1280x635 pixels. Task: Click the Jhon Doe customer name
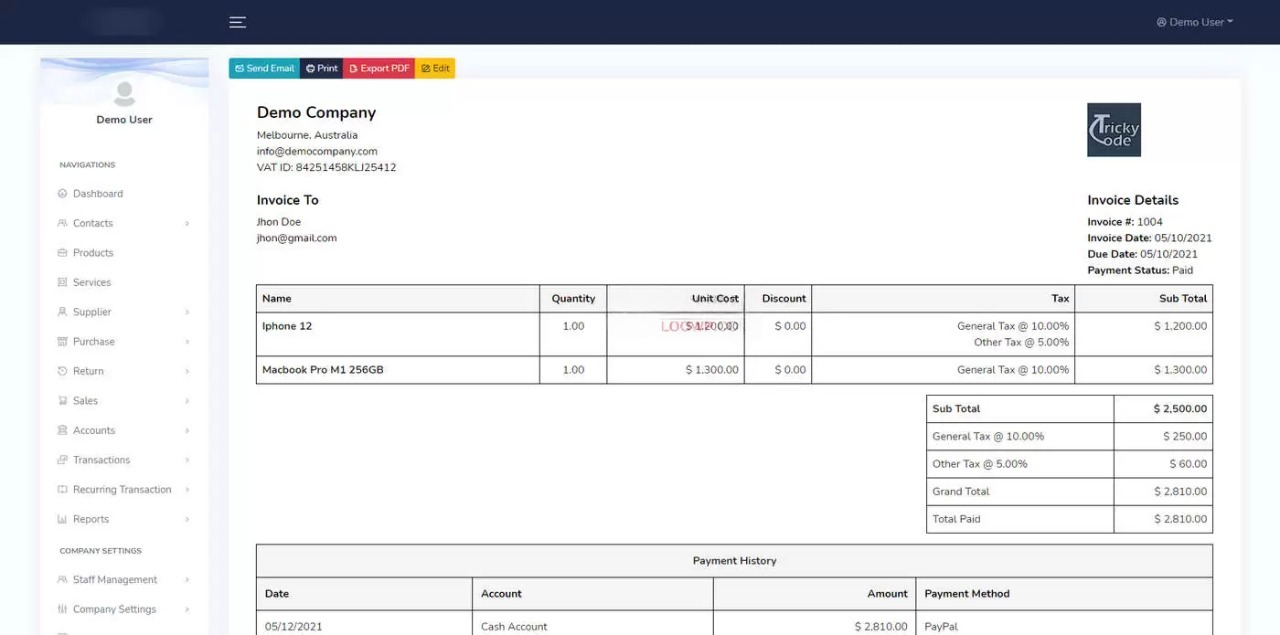tap(279, 222)
